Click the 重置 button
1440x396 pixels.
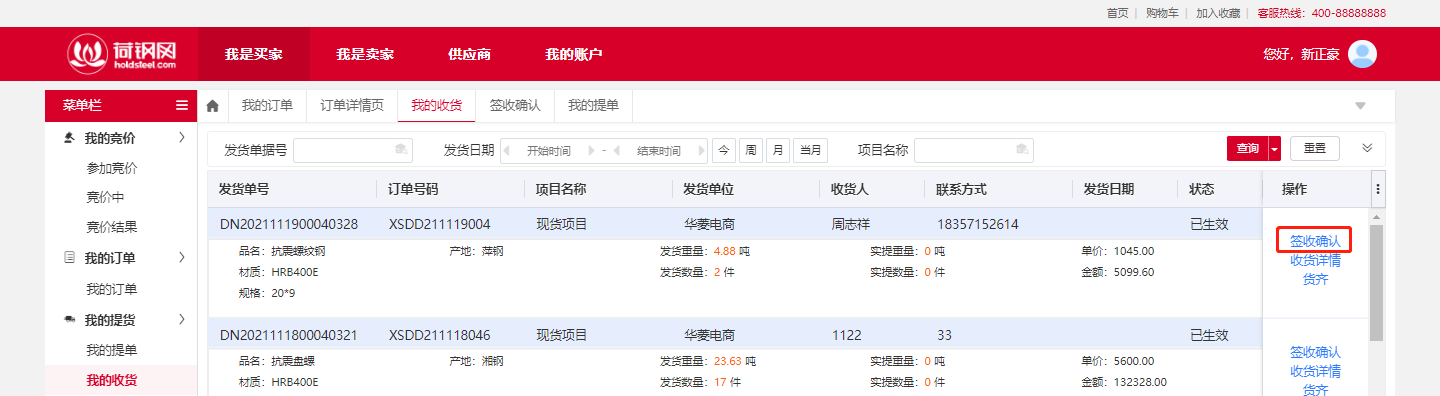[1315, 148]
